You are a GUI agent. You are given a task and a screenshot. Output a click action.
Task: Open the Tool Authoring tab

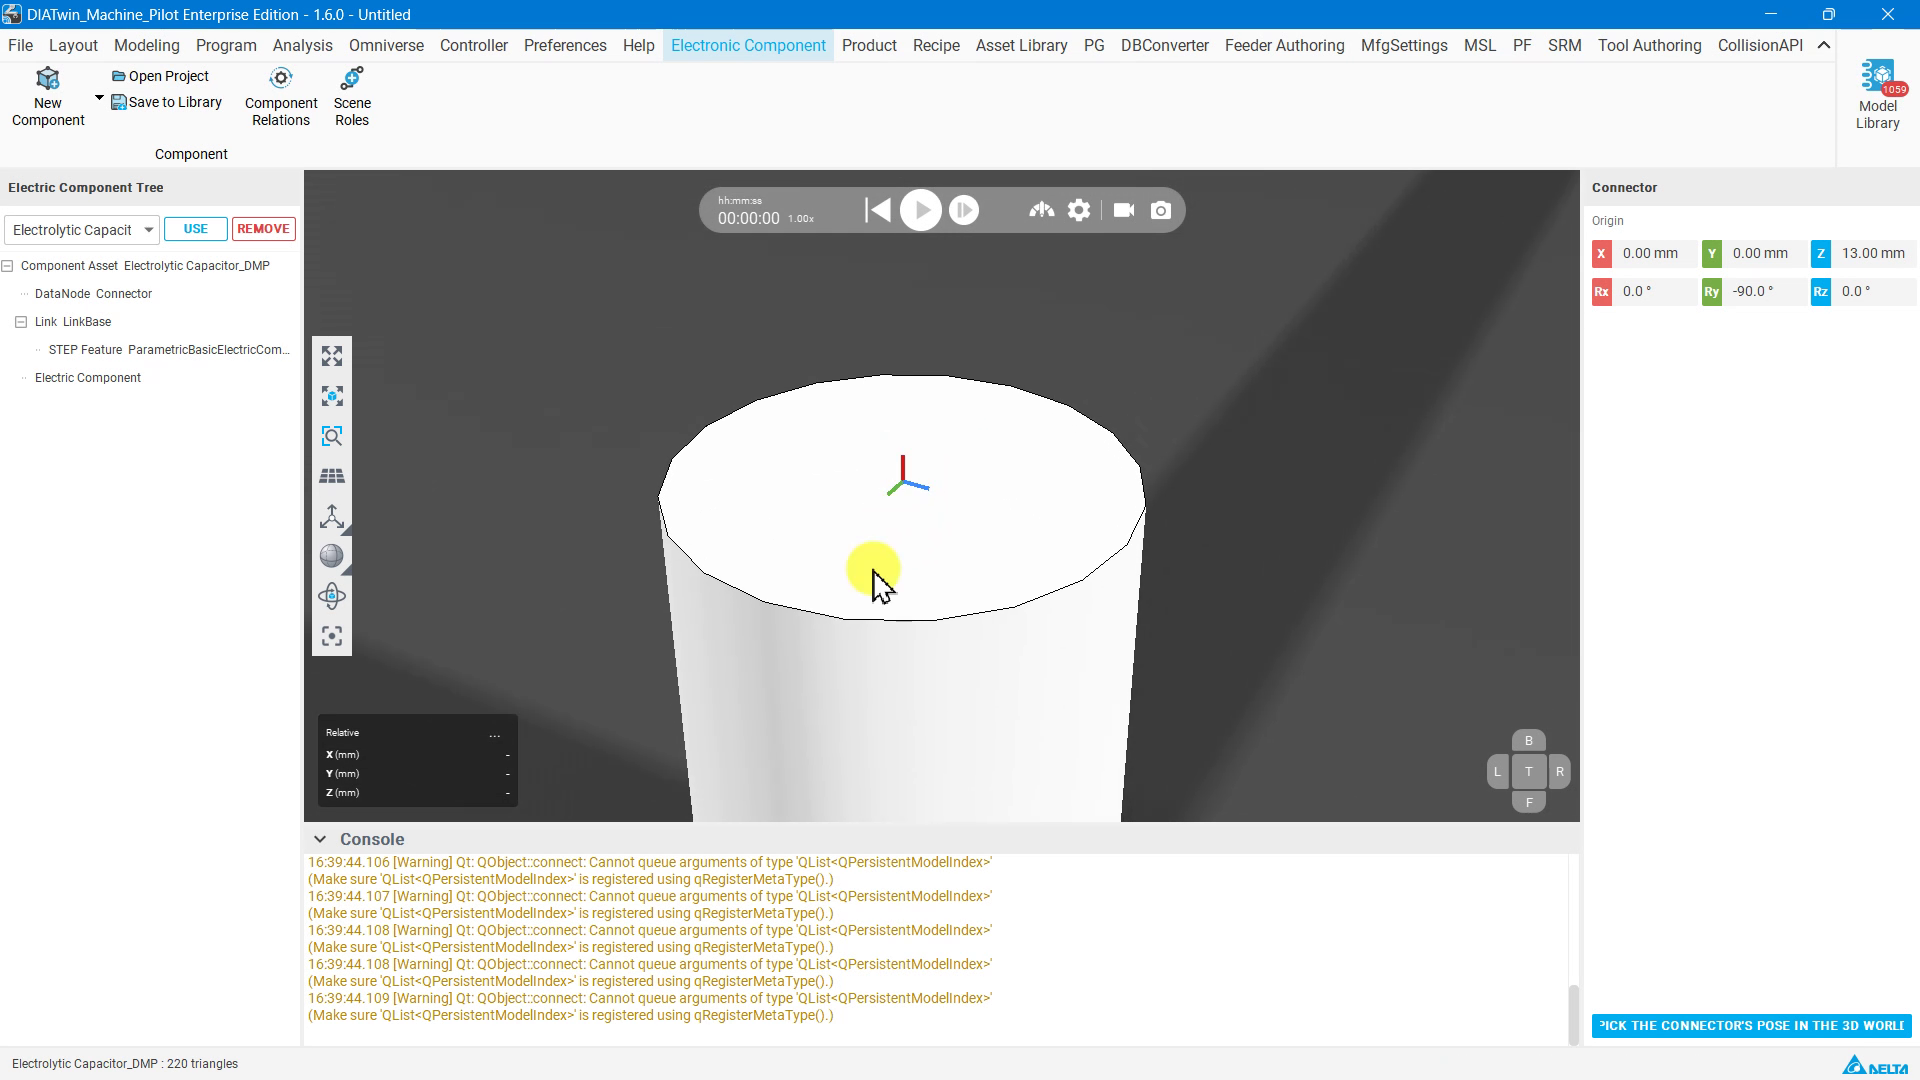(x=1649, y=45)
